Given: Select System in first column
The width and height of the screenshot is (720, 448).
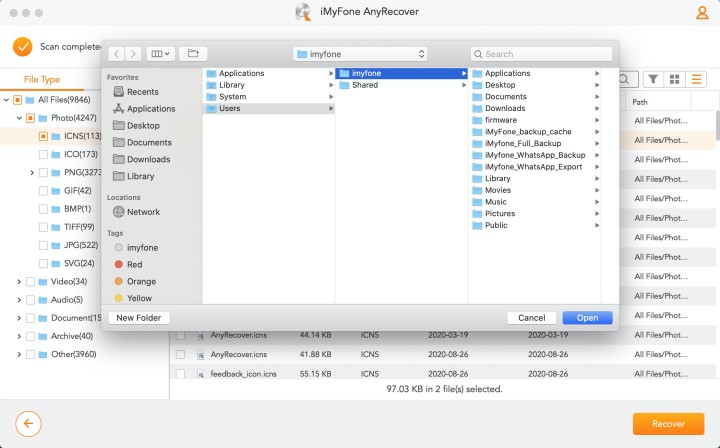Looking at the screenshot, I should point(269,97).
